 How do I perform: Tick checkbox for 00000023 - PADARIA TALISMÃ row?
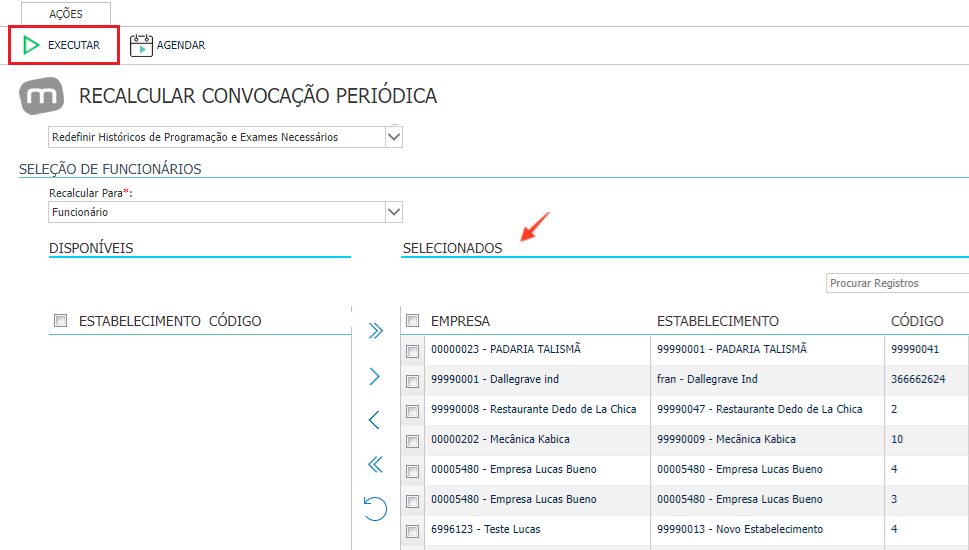(x=412, y=351)
